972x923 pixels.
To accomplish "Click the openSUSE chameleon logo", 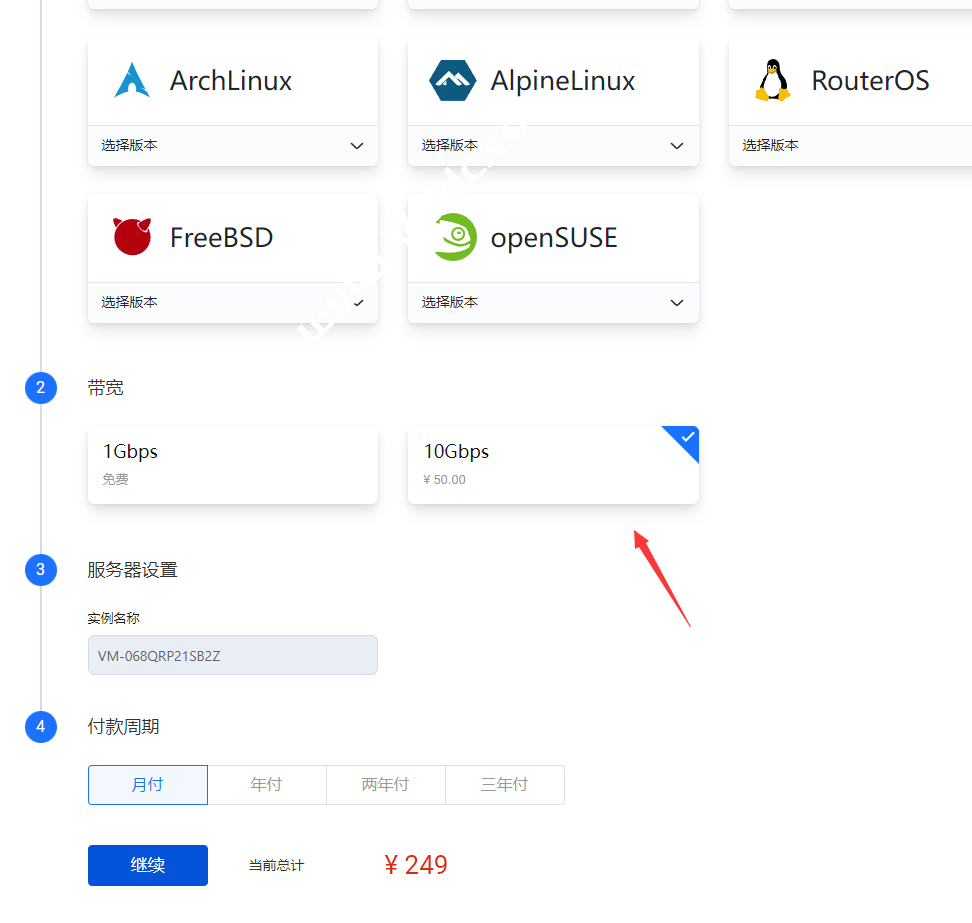I will point(456,237).
